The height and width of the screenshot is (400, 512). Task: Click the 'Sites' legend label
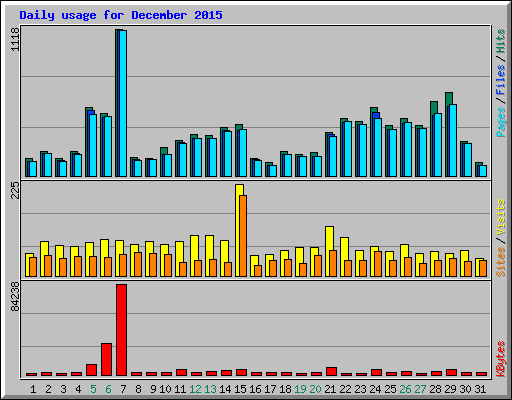[501, 262]
